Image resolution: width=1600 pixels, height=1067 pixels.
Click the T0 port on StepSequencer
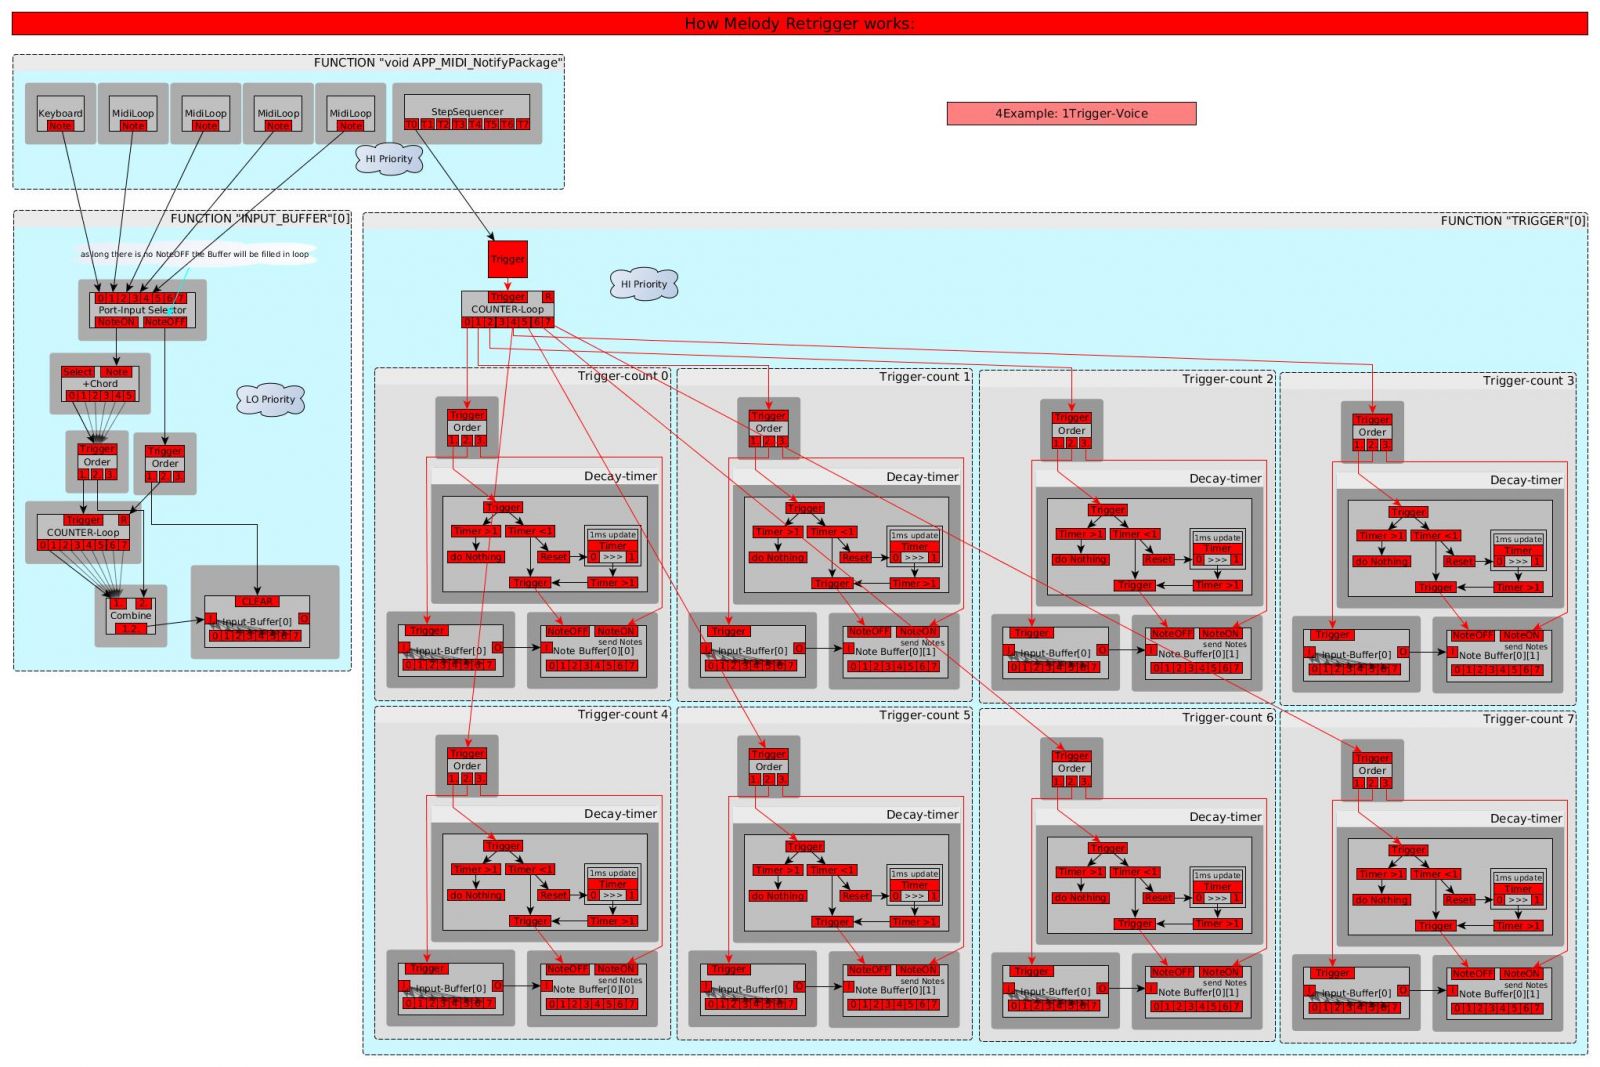coord(411,124)
